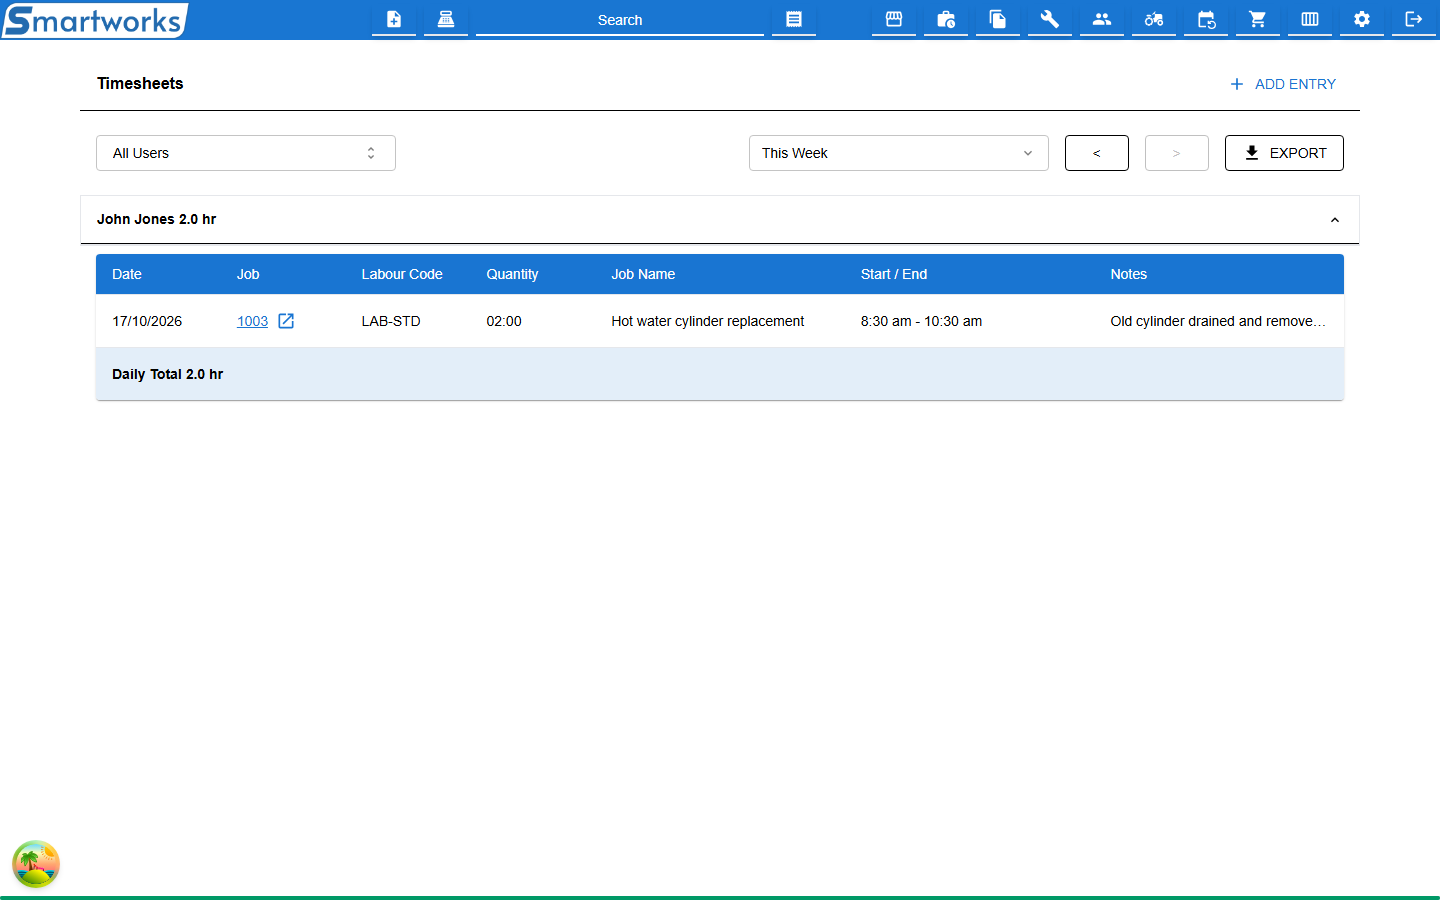This screenshot has height=900, width=1440.
Task: Click the new document icon in top bar
Action: pos(394,19)
